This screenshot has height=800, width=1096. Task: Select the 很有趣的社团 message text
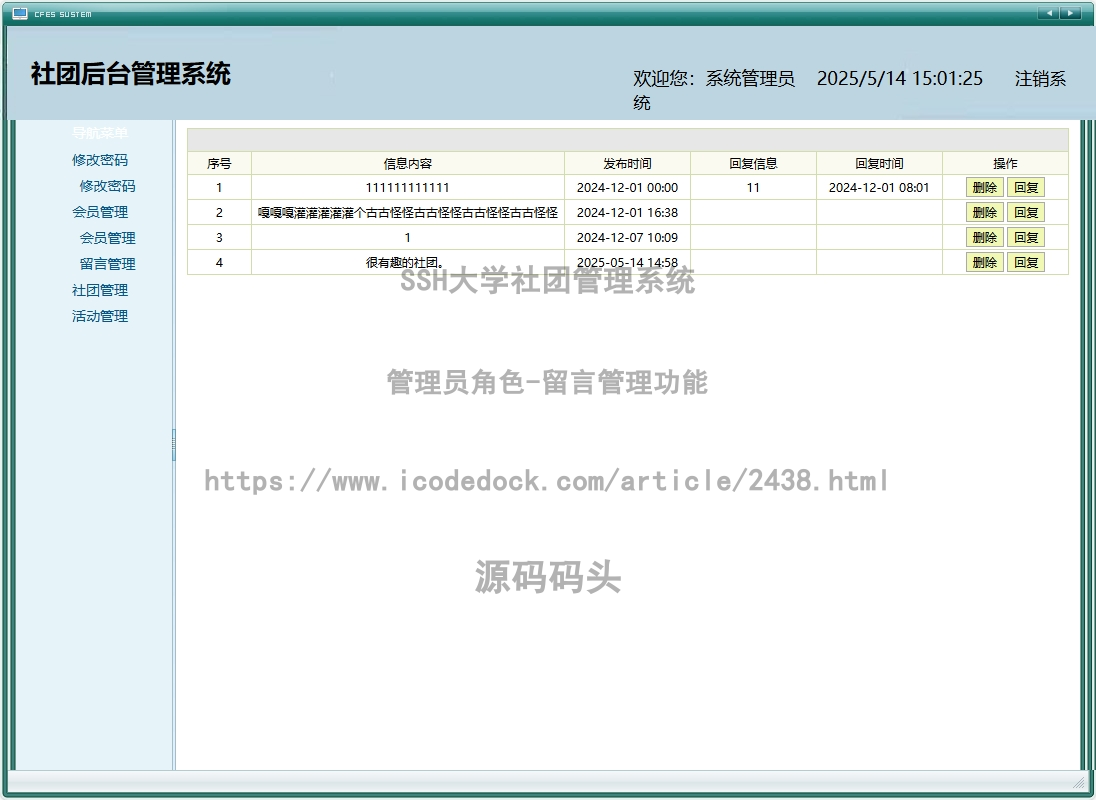point(405,263)
